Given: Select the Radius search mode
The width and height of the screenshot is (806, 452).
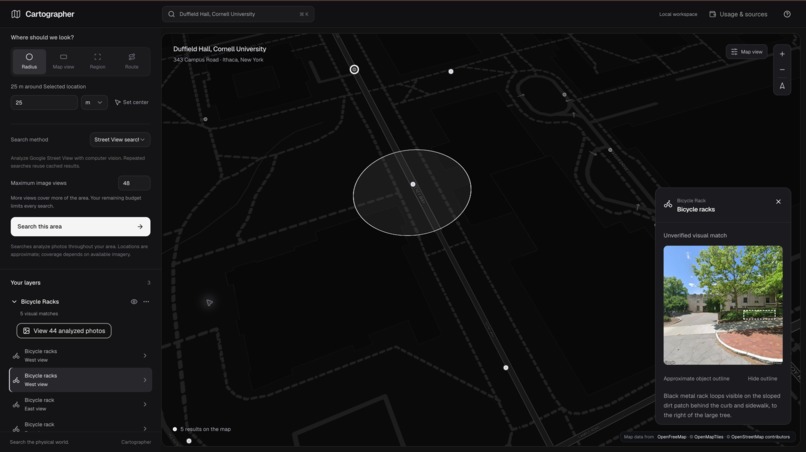Looking at the screenshot, I should [29, 61].
